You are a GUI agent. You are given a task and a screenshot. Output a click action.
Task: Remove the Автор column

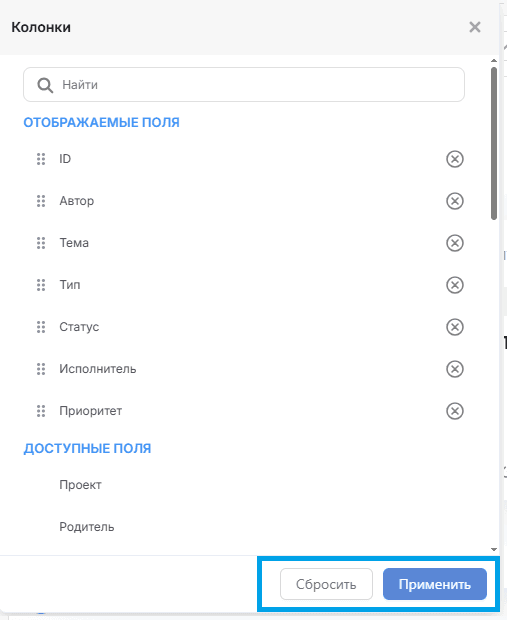(x=455, y=201)
